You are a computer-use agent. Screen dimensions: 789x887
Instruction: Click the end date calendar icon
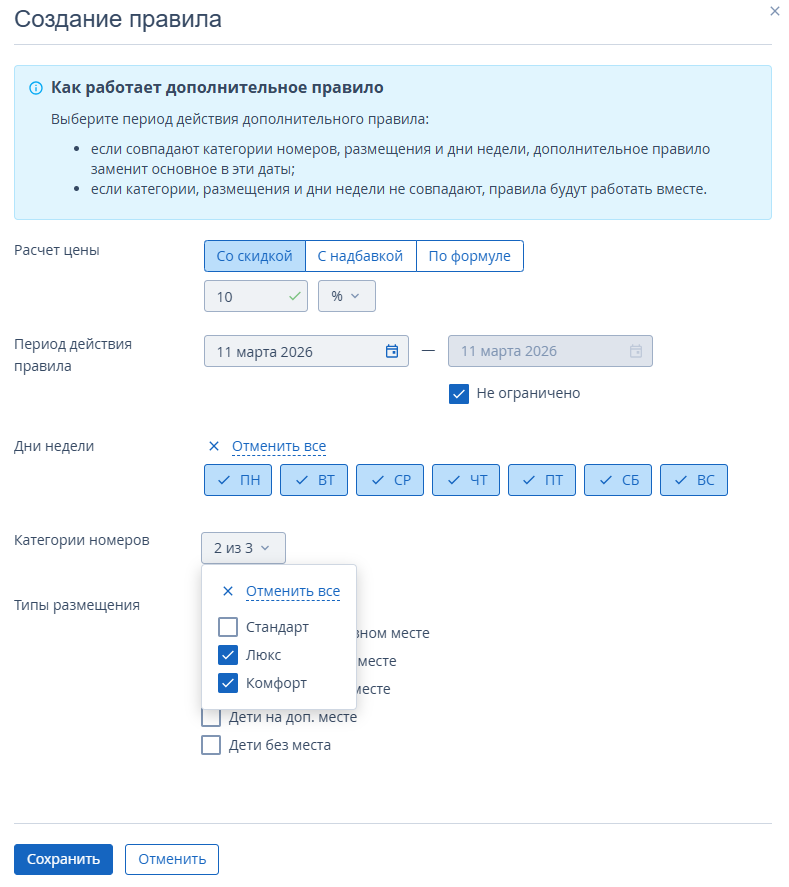636,351
